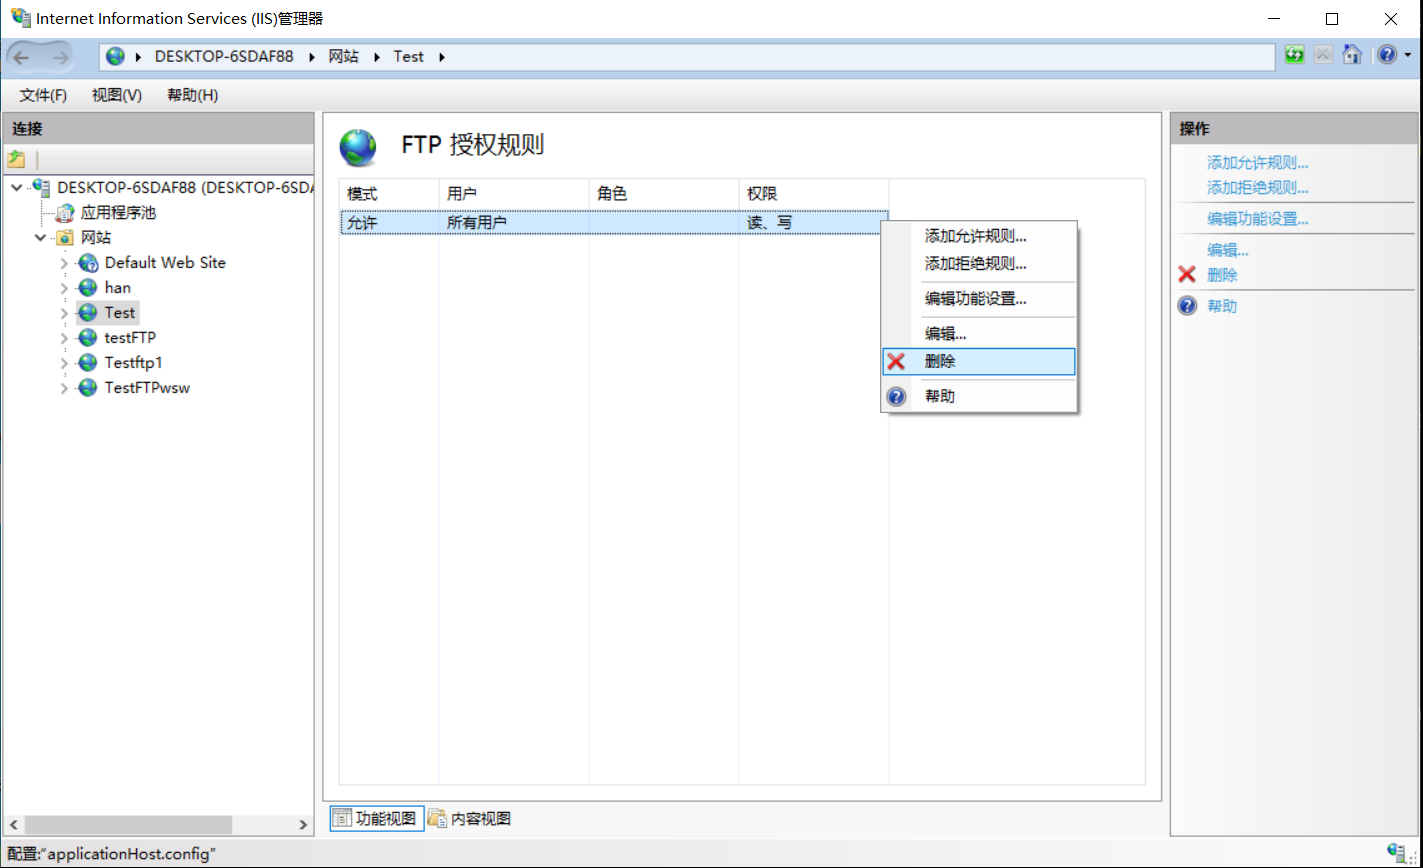Click the TestFTPwsw site globe icon
Image resolution: width=1423 pixels, height=868 pixels.
coord(88,387)
